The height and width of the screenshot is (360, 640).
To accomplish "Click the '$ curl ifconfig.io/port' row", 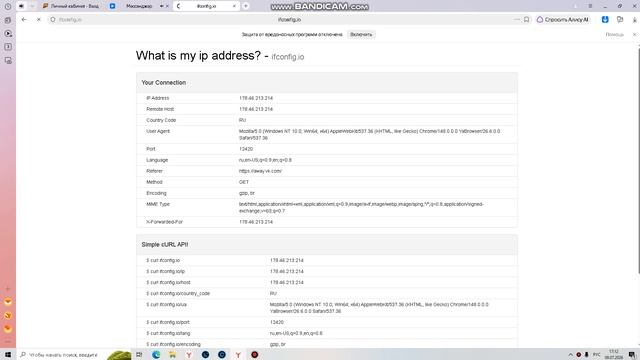I will point(327,322).
